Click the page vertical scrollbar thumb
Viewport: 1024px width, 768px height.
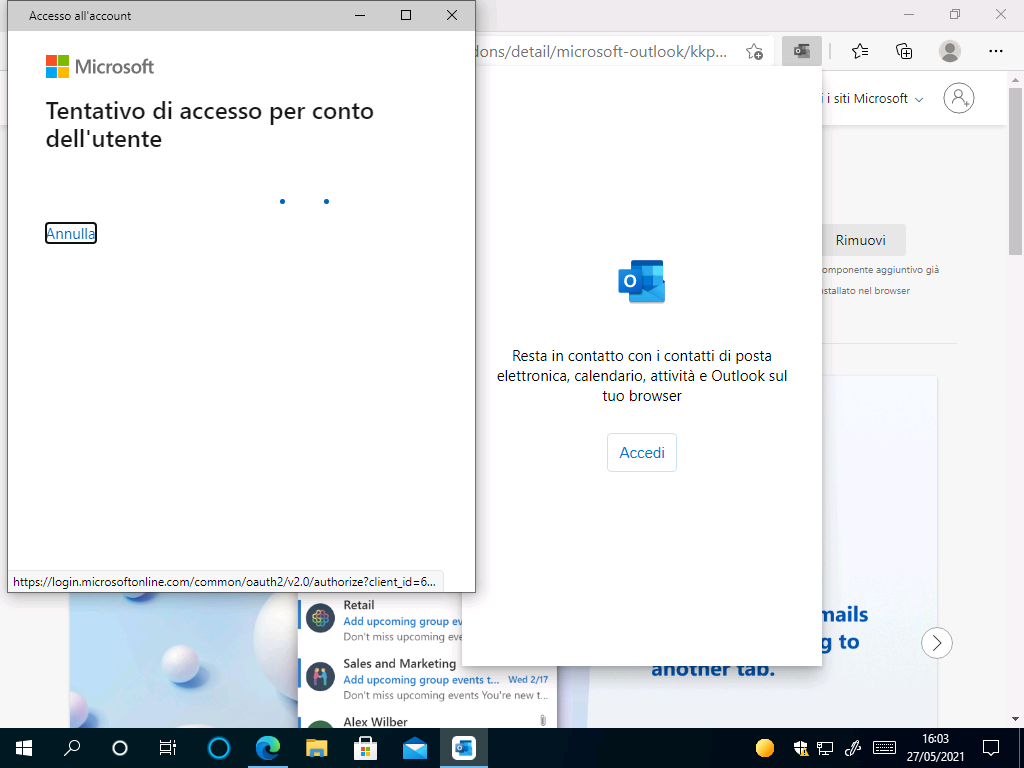tap(1015, 171)
